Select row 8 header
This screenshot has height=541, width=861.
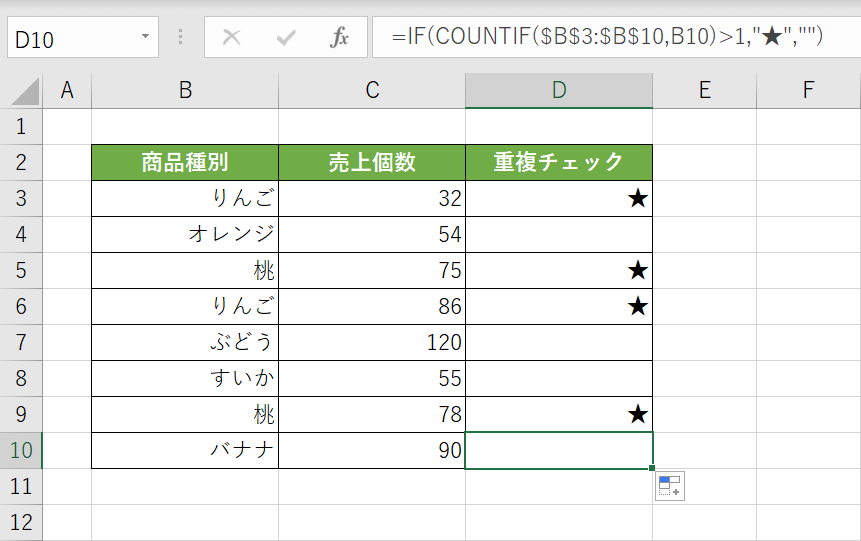pyautogui.click(x=21, y=378)
